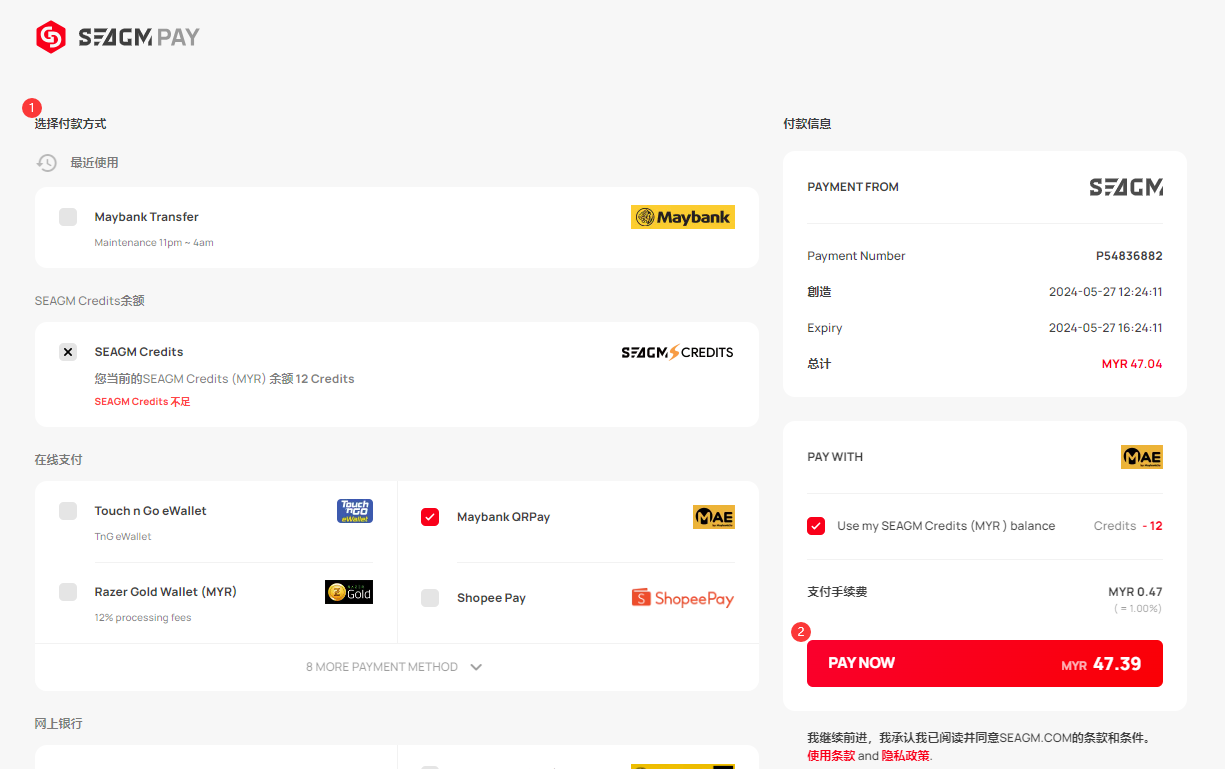Click the 8 MORE PAYMENT METHOD text
This screenshot has width=1225, height=769.
382,667
